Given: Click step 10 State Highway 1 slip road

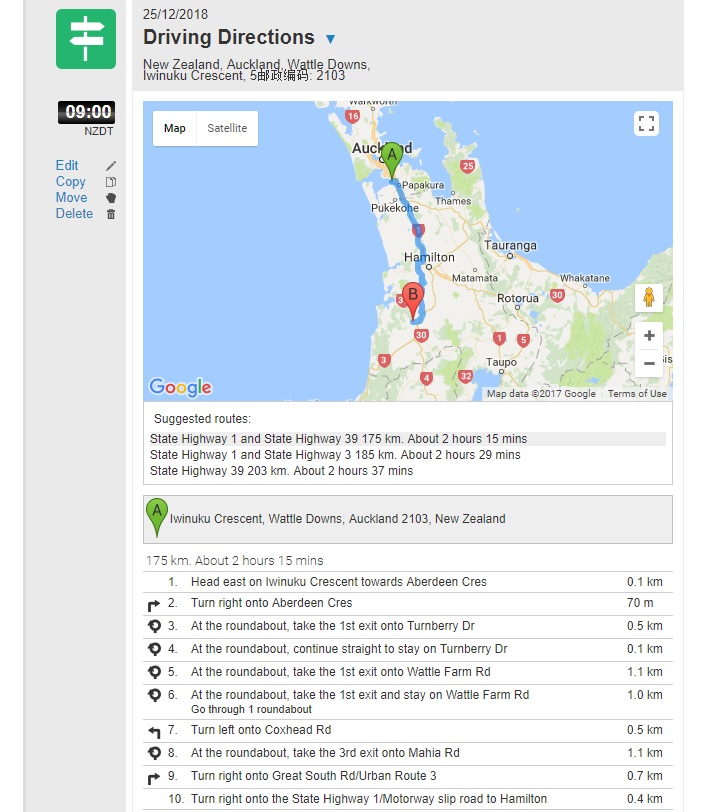Looking at the screenshot, I should point(408,799).
